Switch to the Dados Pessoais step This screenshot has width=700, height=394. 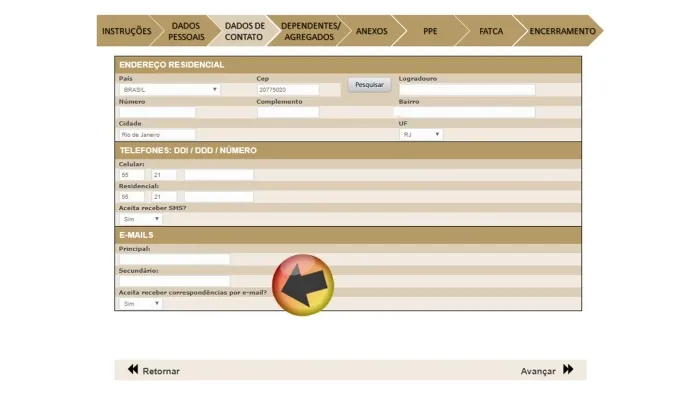pos(186,31)
